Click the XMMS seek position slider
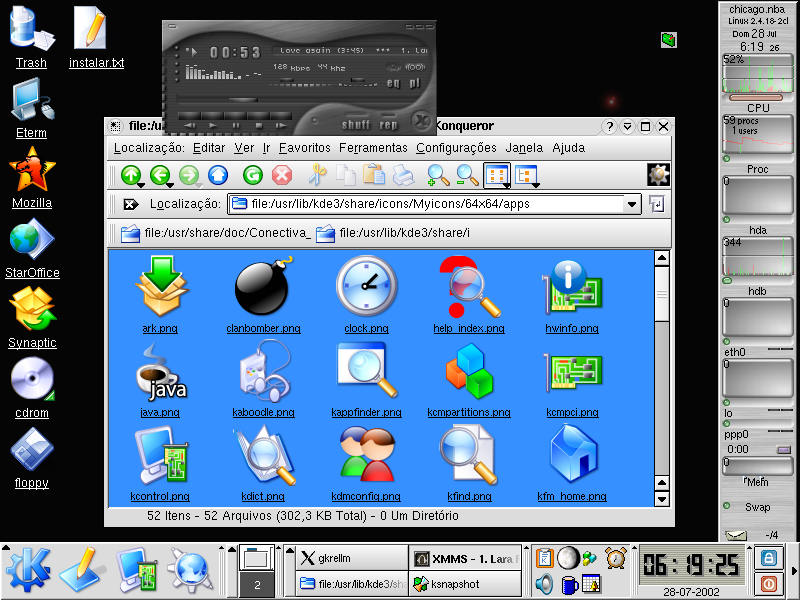Screen dimensions: 800x600 (x=243, y=100)
